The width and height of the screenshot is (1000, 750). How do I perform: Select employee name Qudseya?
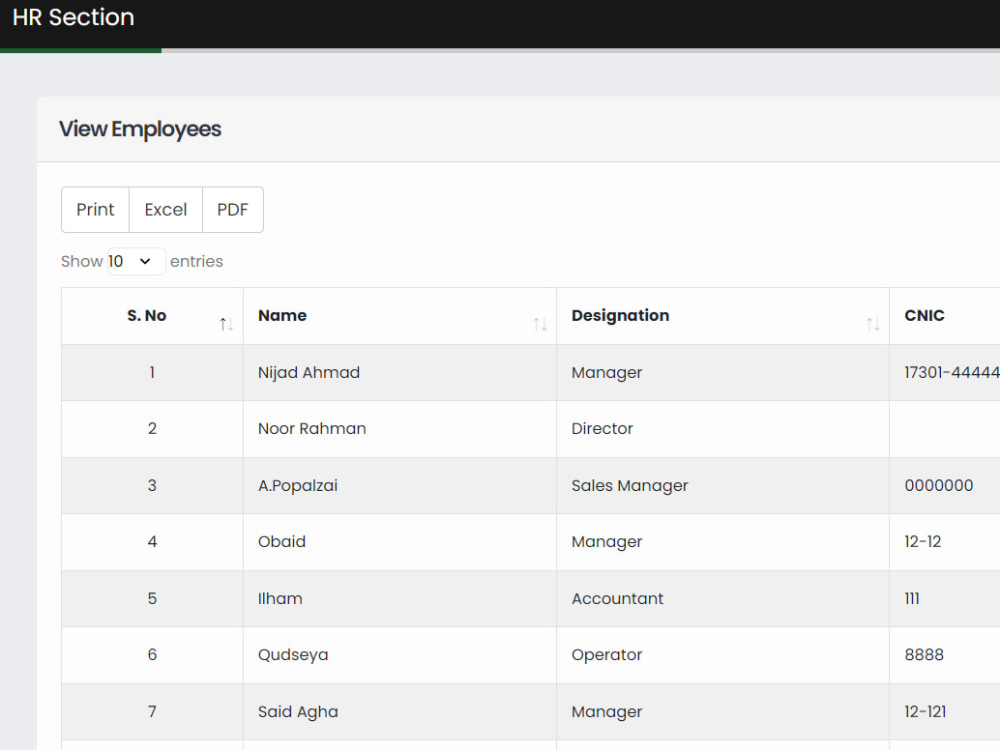pos(293,655)
